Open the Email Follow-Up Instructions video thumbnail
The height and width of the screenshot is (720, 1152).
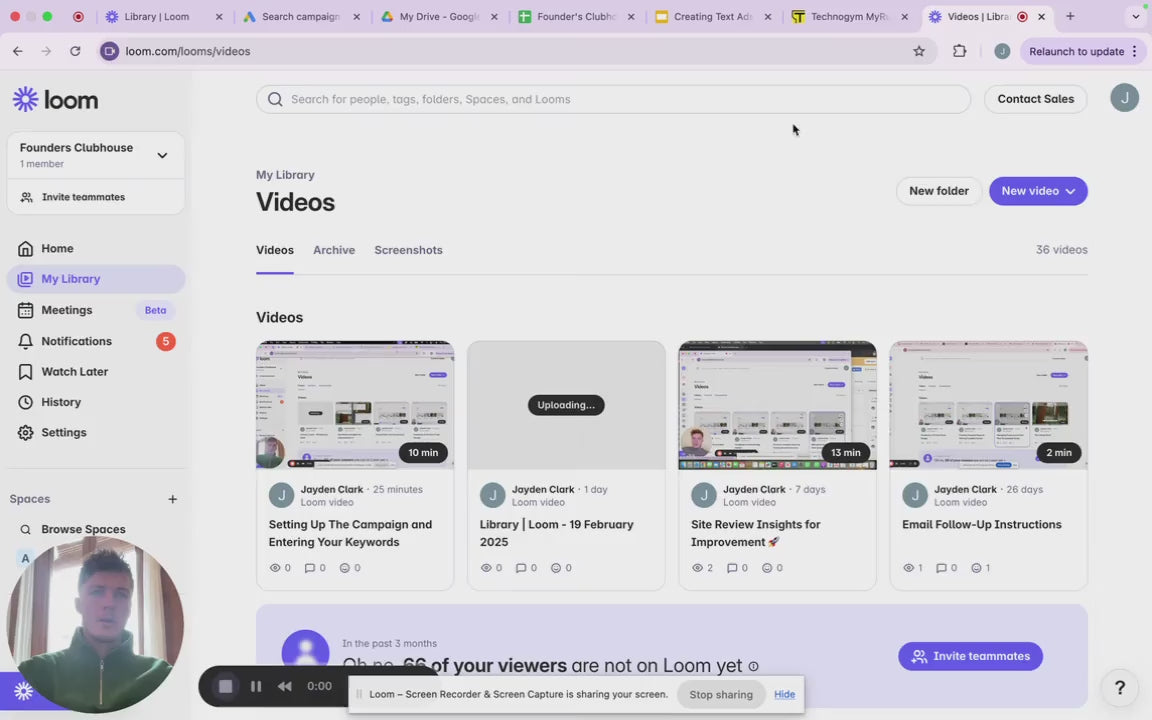[988, 405]
